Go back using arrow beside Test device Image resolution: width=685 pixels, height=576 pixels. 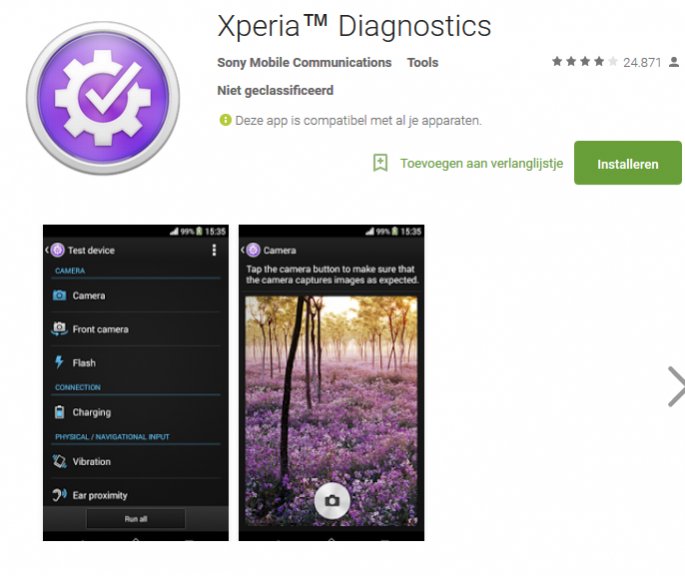(x=47, y=250)
